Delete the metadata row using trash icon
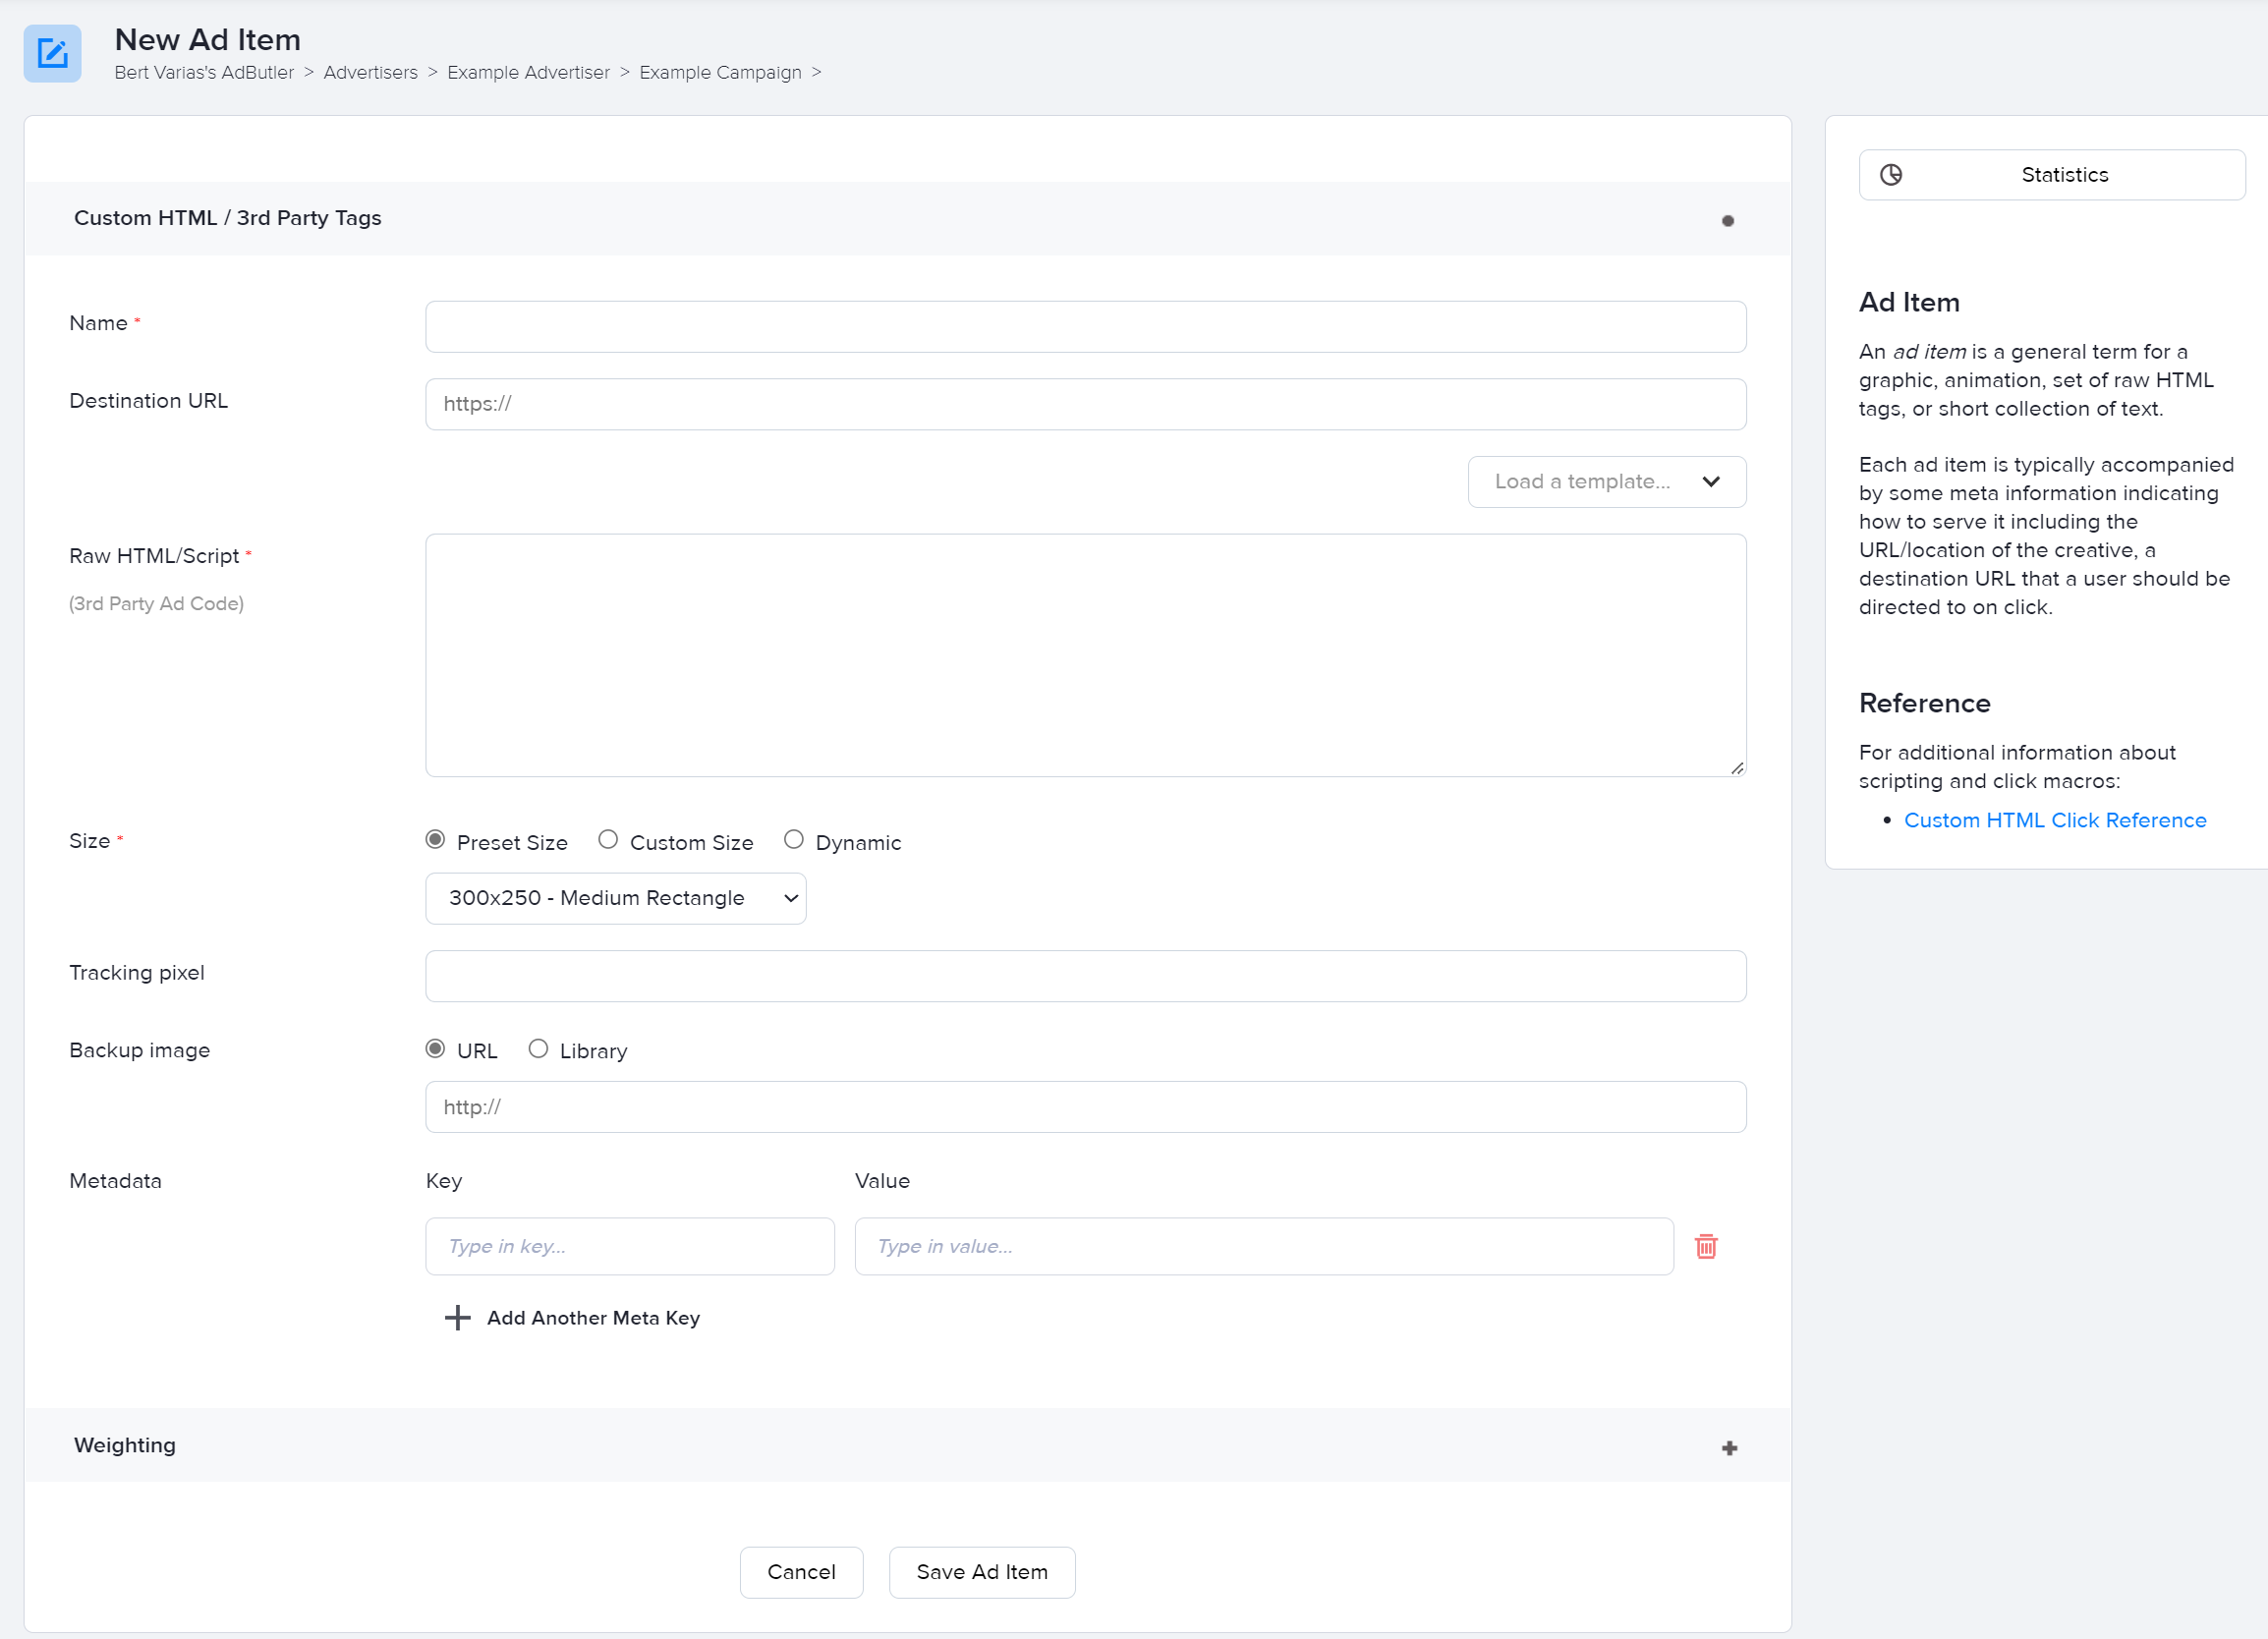 coord(1706,1246)
